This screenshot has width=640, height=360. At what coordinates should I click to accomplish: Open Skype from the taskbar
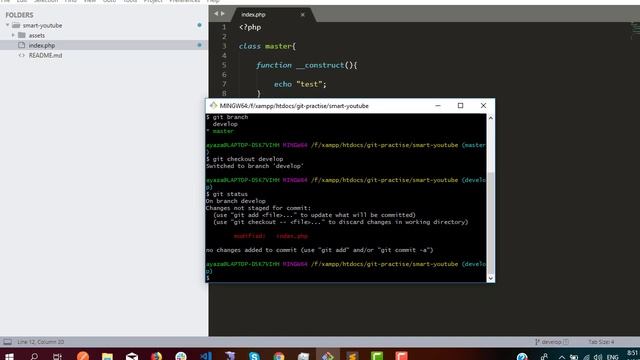(254, 356)
